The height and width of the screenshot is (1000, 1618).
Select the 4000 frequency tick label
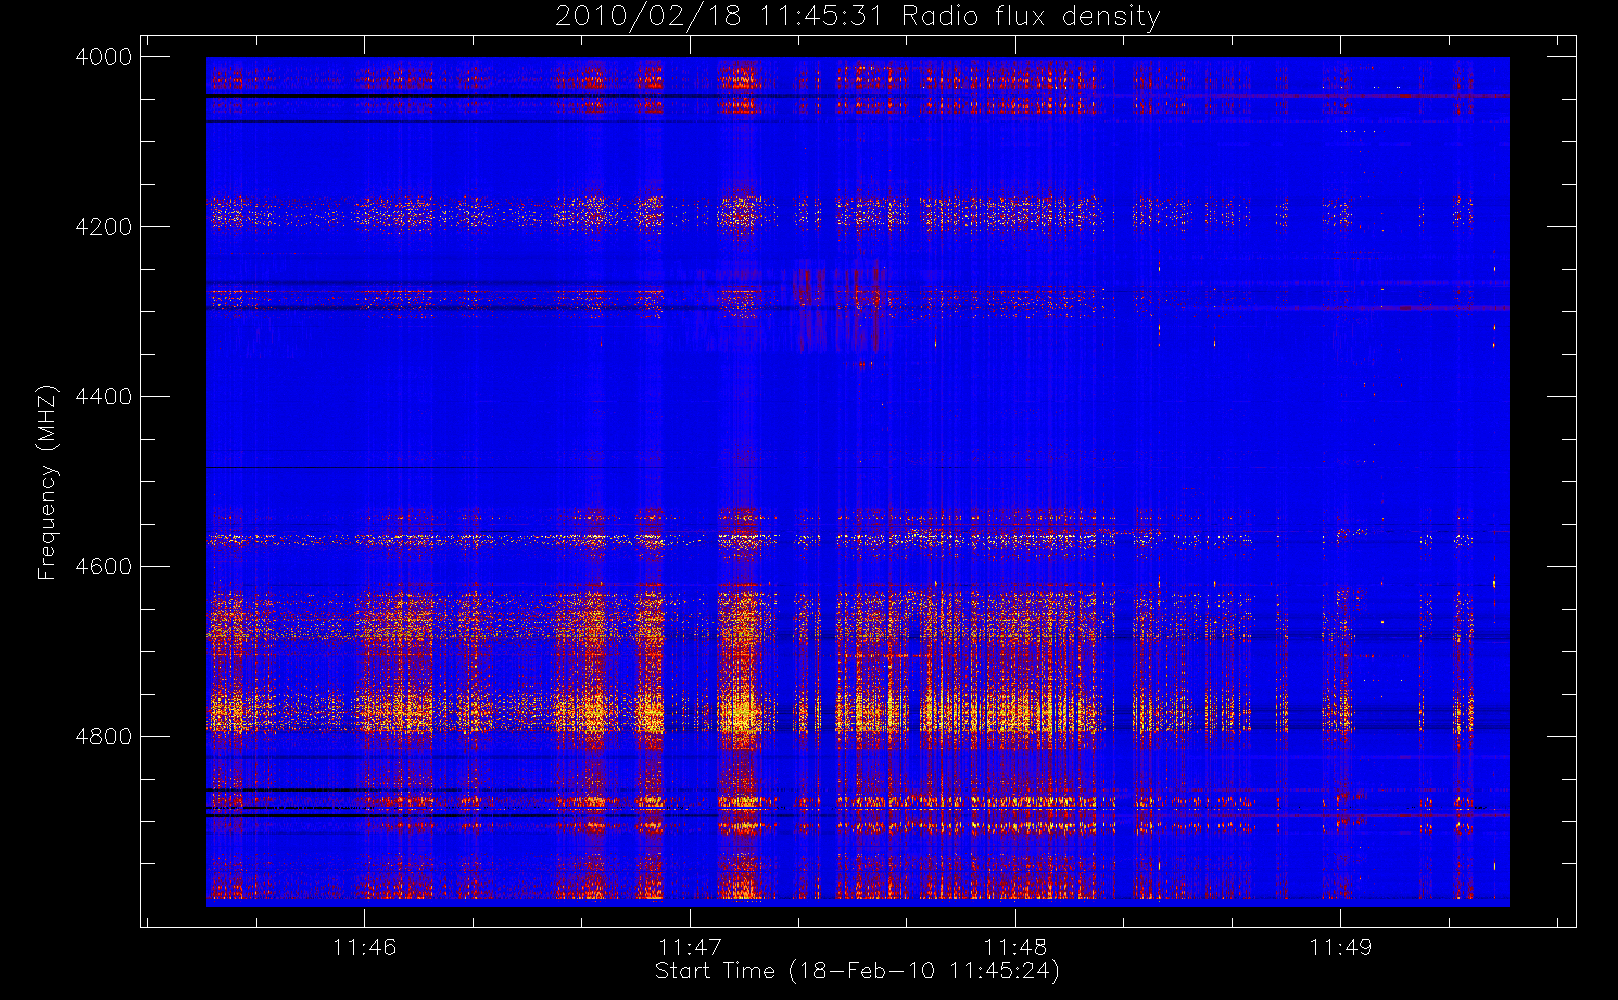[104, 57]
